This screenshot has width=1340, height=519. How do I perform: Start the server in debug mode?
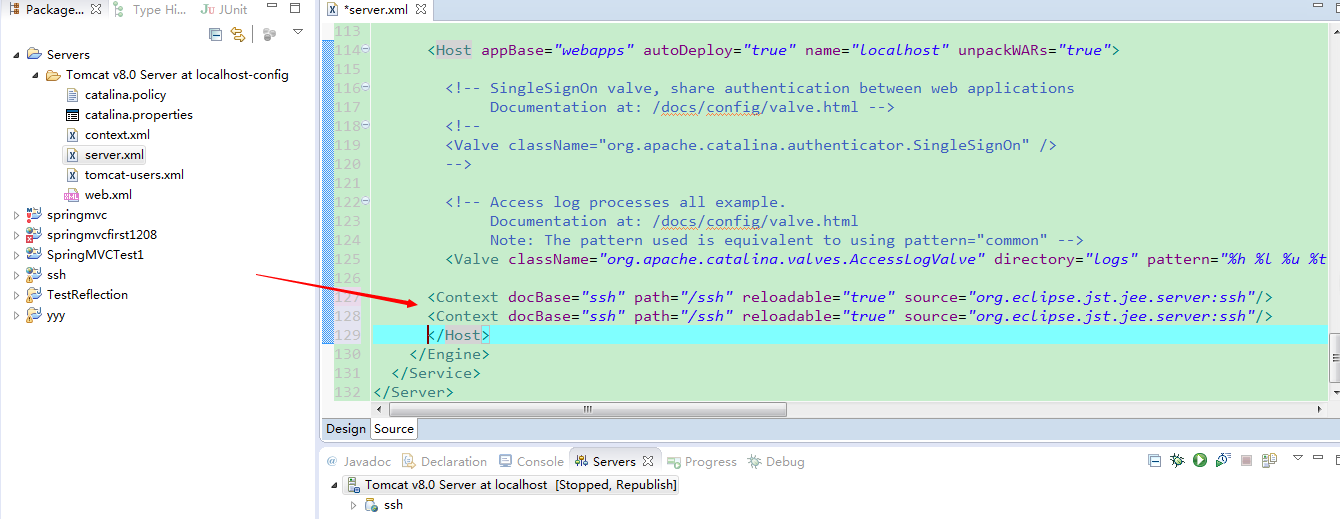[x=1177, y=460]
